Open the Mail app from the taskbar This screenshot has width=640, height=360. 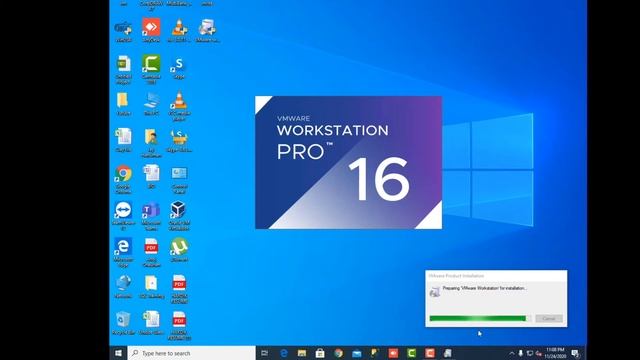coord(357,353)
